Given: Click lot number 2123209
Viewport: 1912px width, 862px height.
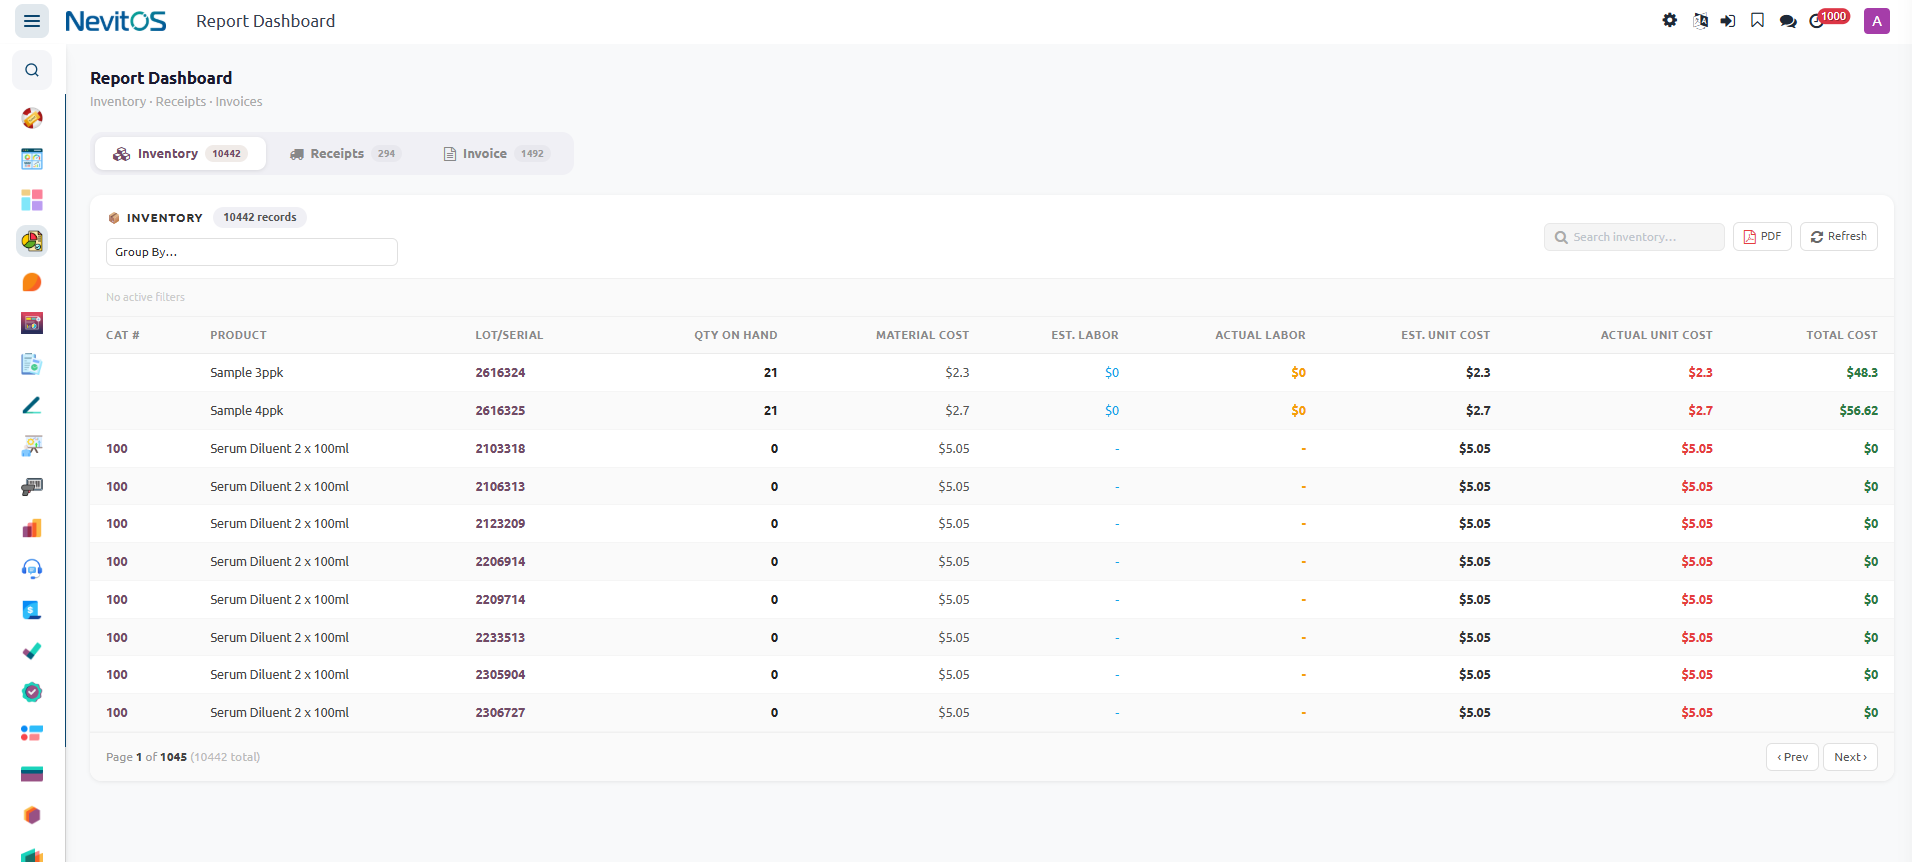Looking at the screenshot, I should pos(500,524).
